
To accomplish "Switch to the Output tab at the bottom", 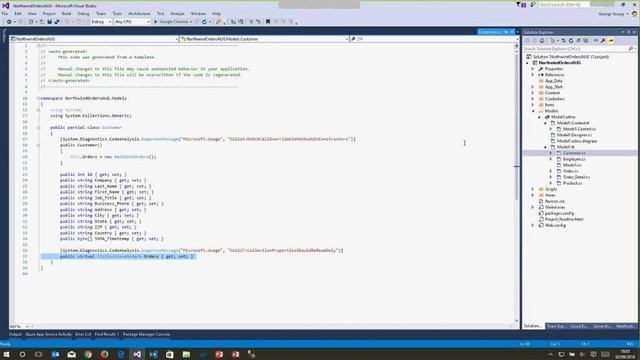I will point(15,335).
